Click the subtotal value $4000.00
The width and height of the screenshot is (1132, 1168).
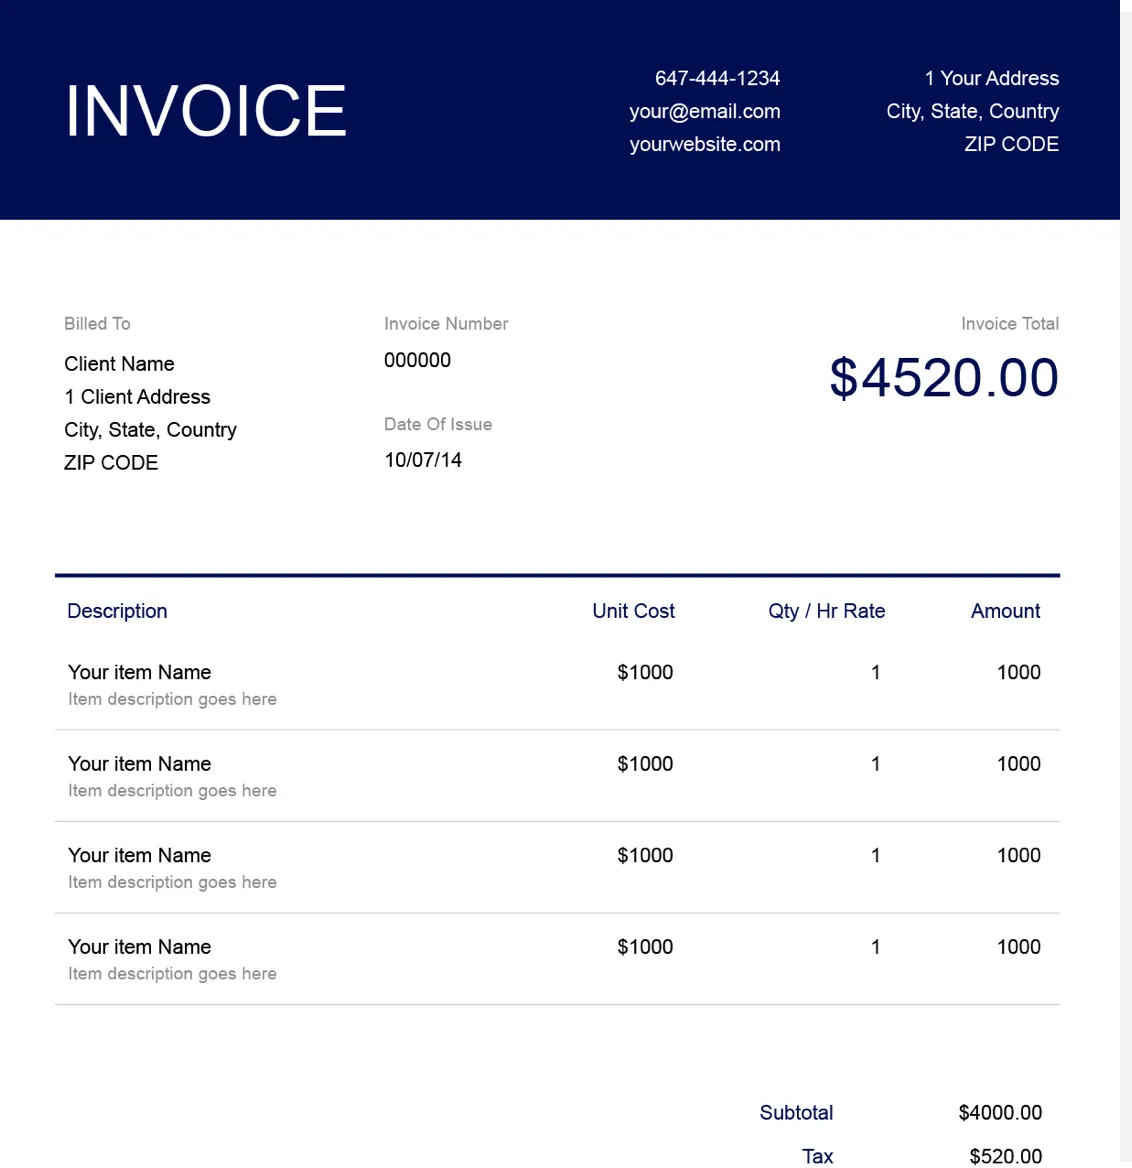click(1000, 1112)
